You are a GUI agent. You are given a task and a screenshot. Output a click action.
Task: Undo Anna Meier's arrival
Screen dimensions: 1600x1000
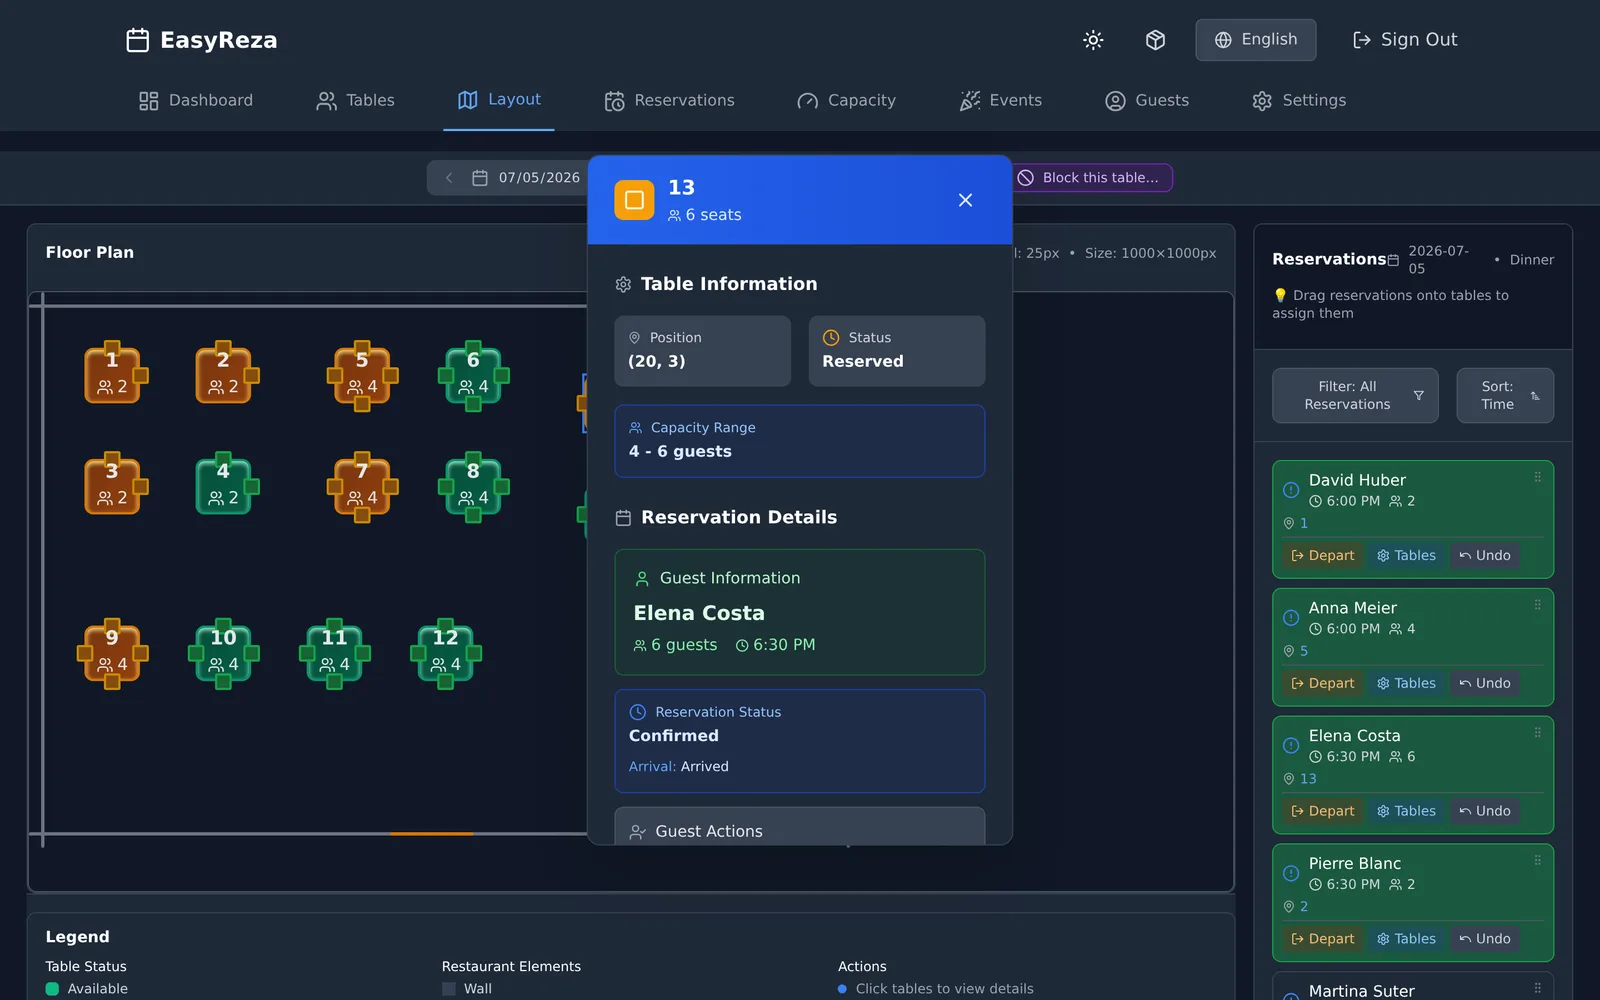(x=1485, y=684)
